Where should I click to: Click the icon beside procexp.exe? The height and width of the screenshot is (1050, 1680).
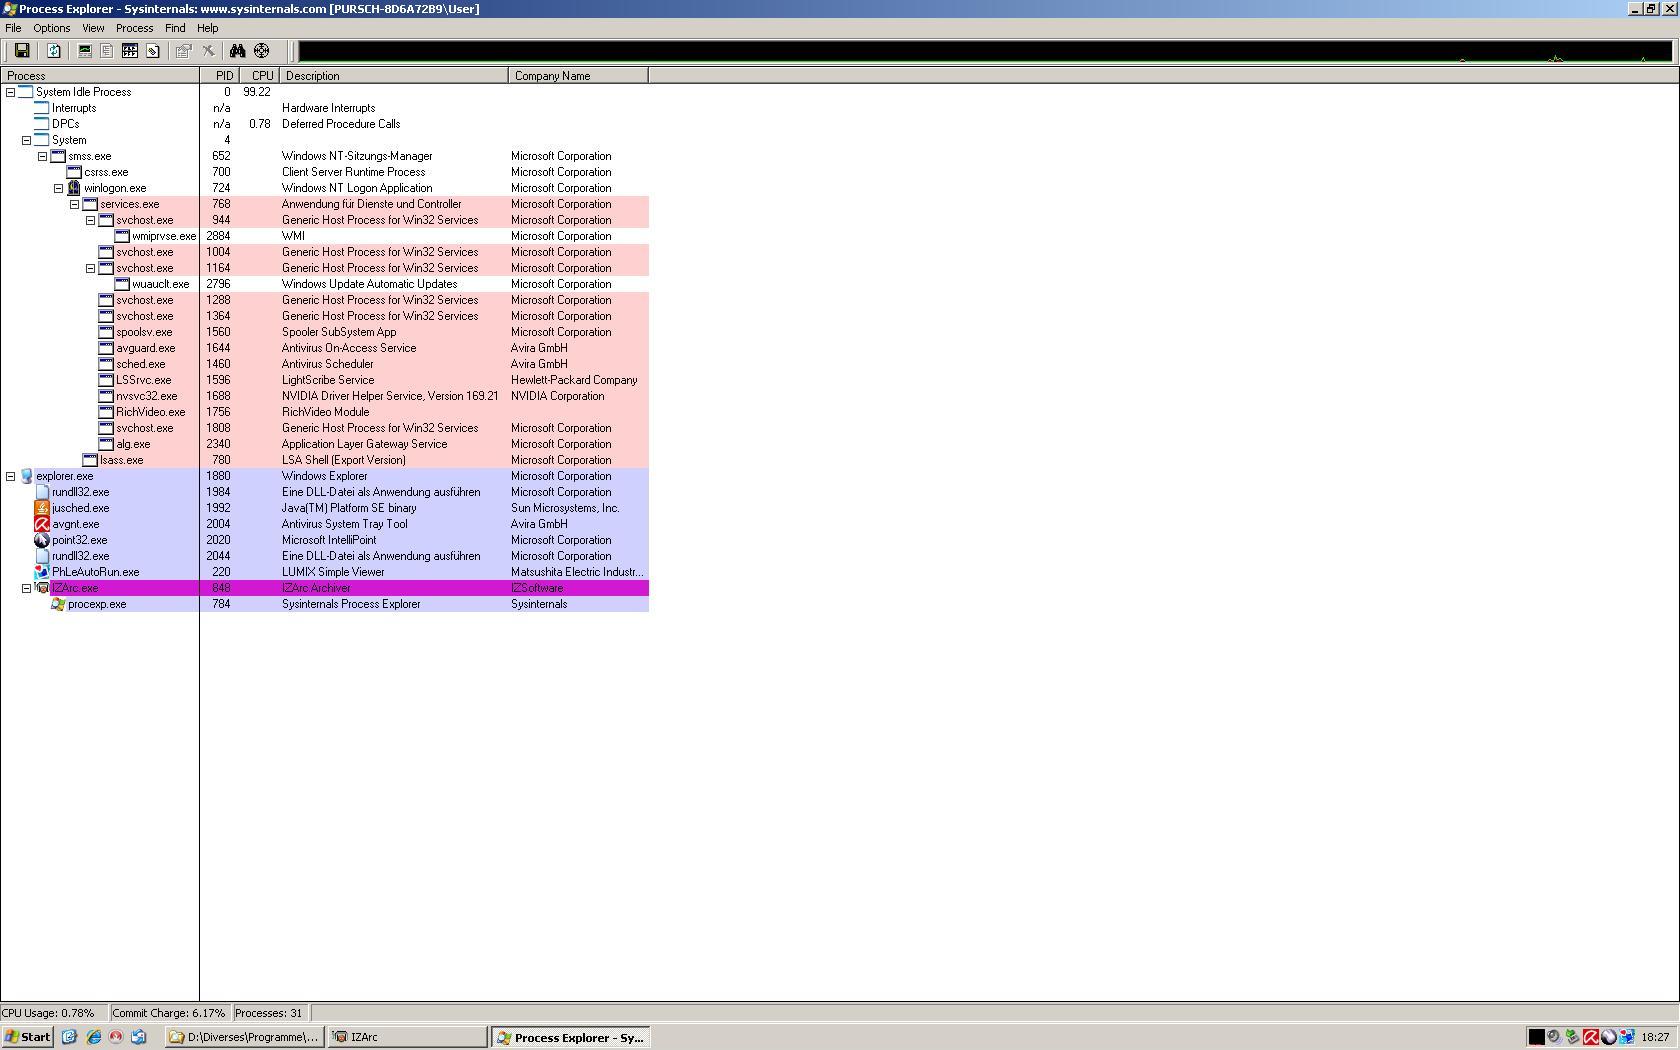click(x=58, y=604)
